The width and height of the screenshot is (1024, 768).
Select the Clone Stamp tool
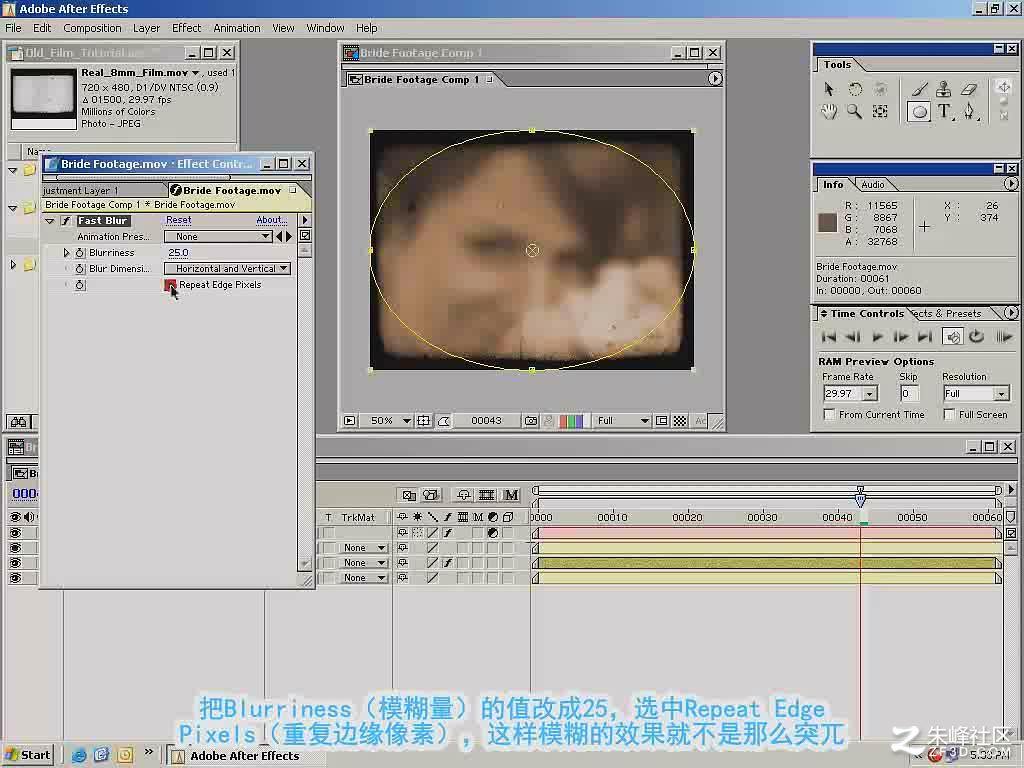944,89
